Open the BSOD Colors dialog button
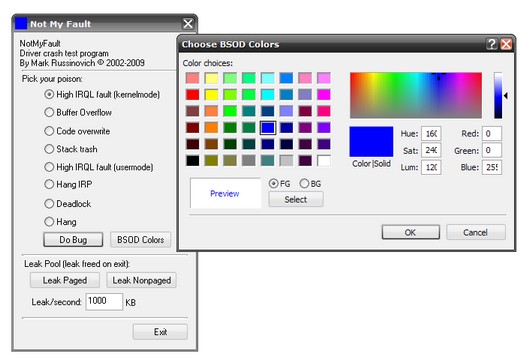This screenshot has height=363, width=530. (x=141, y=240)
